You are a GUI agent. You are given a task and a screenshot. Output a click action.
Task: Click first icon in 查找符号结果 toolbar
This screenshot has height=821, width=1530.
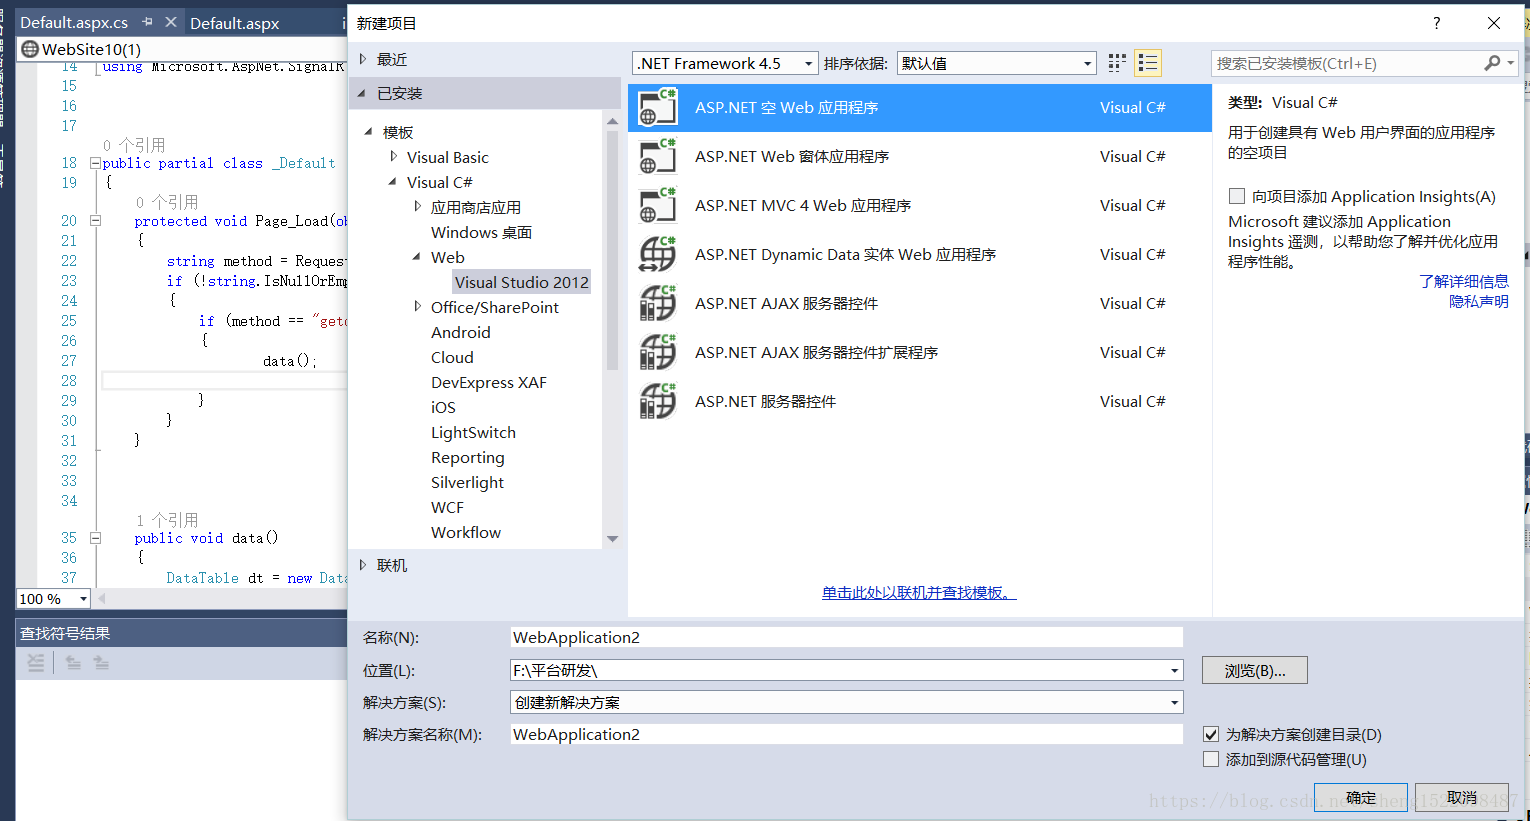(36, 662)
